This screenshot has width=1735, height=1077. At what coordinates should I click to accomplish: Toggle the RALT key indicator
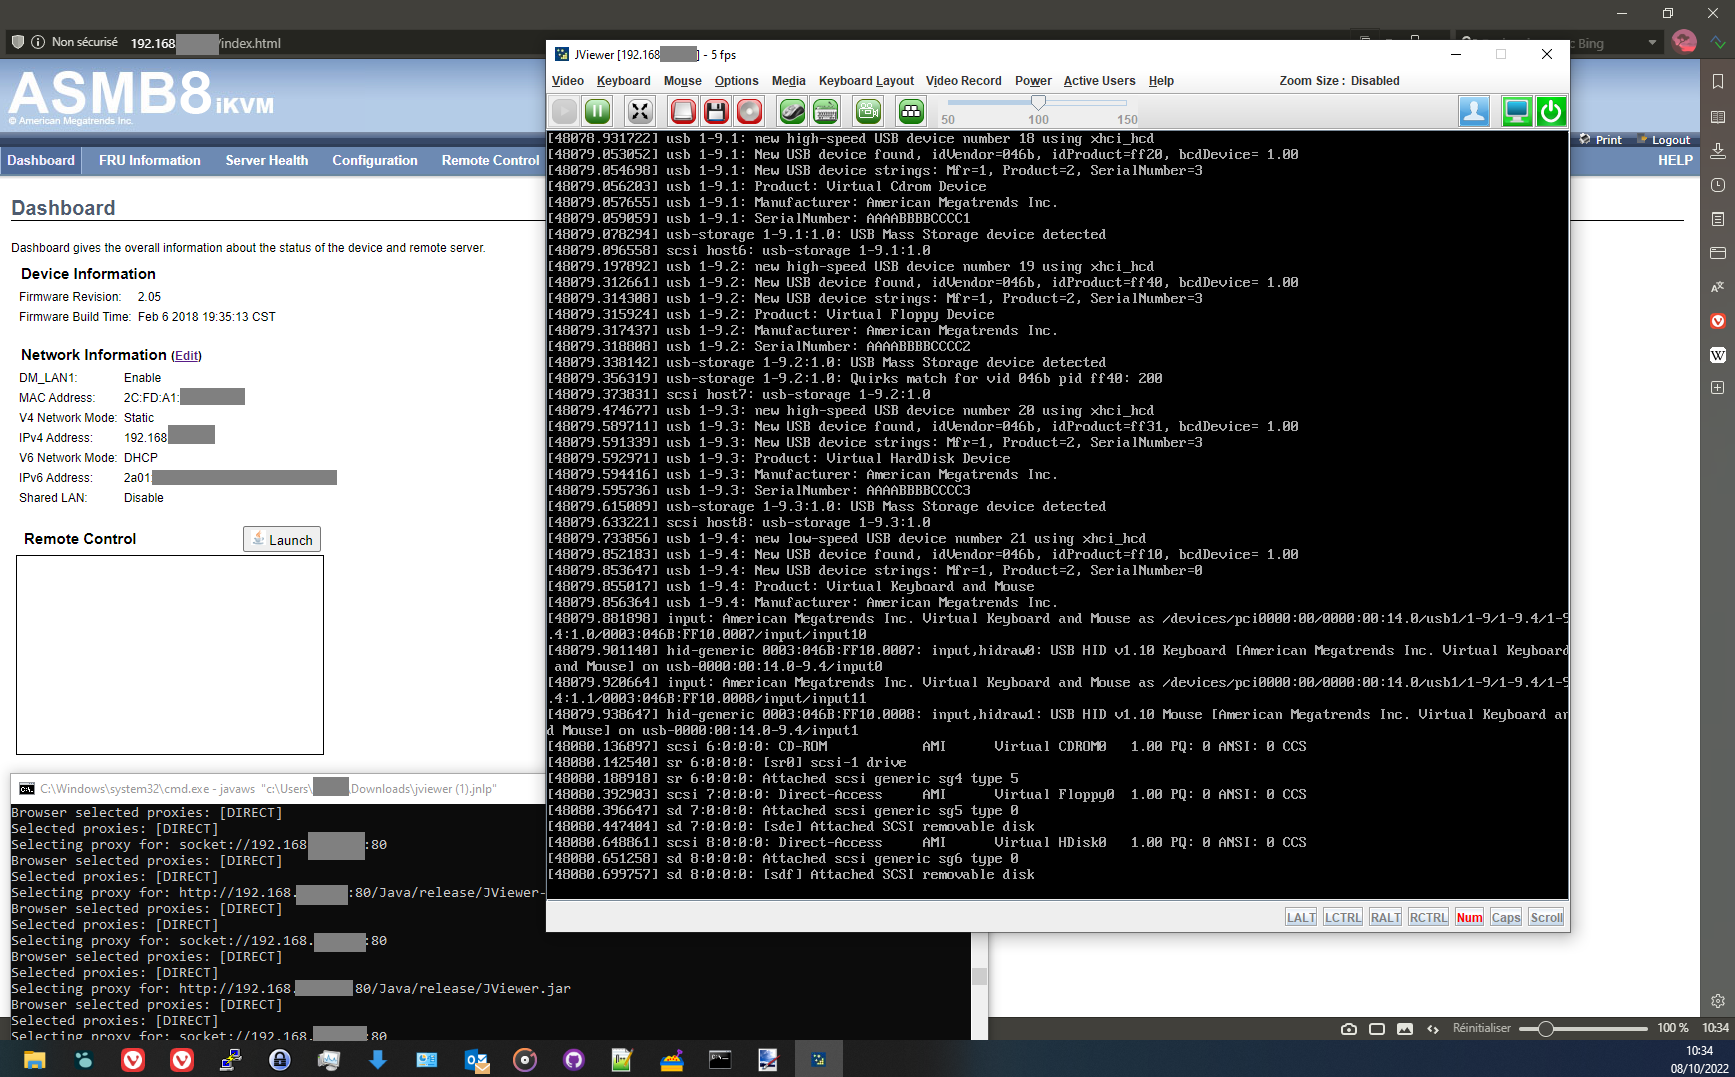coord(1385,917)
